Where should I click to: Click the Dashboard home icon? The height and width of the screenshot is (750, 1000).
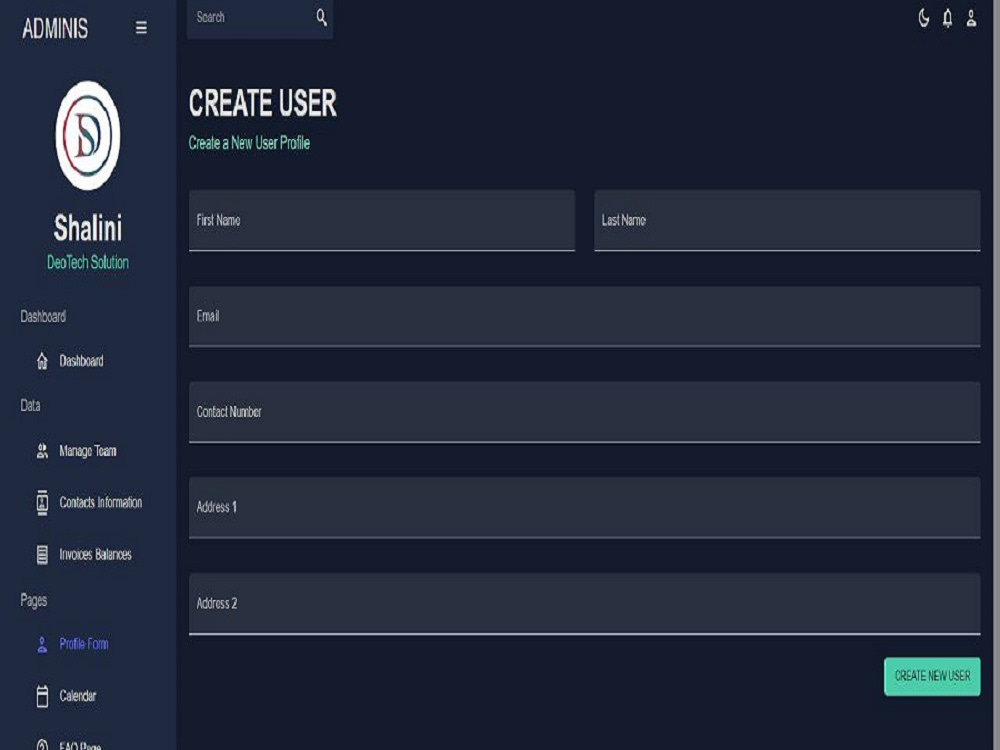(x=42, y=362)
